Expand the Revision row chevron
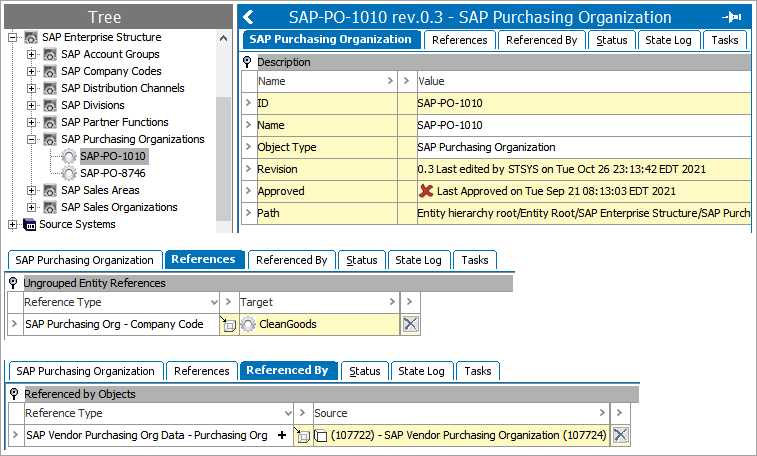Viewport: 757px width, 456px height. pyautogui.click(x=248, y=169)
